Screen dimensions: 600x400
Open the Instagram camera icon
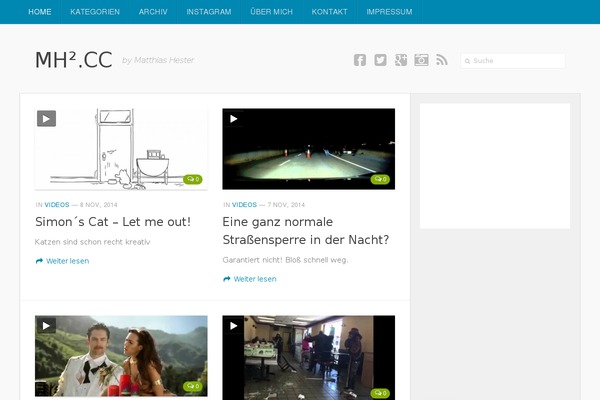coord(421,60)
